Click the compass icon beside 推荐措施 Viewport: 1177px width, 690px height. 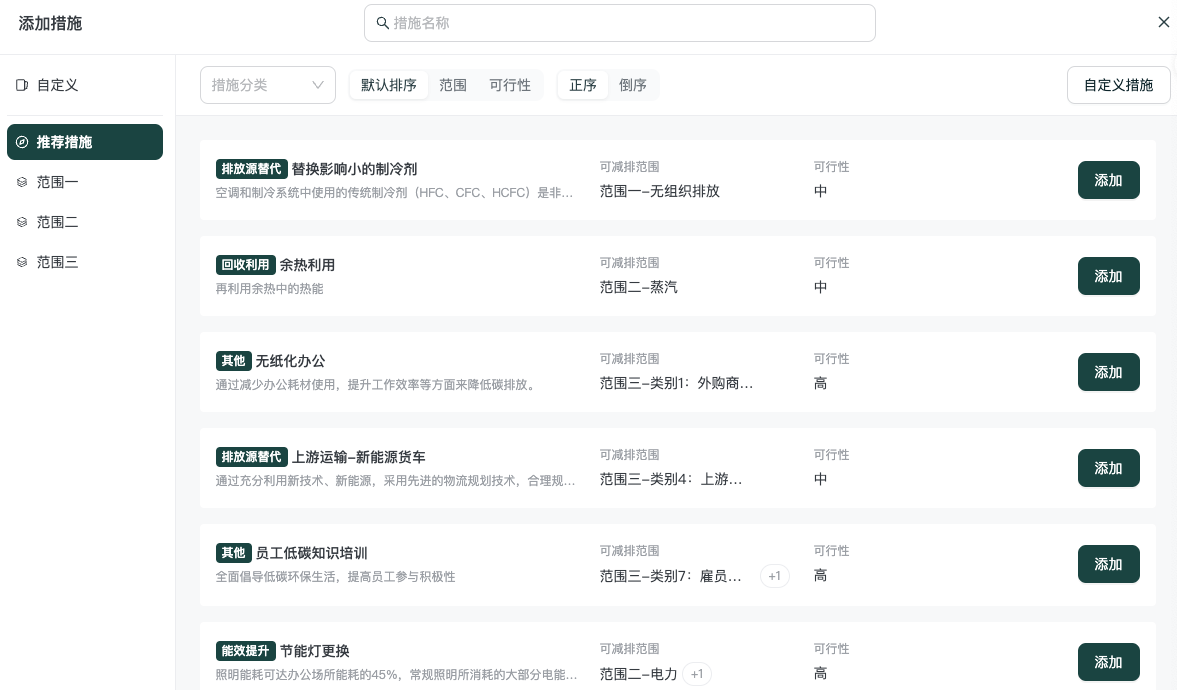(x=22, y=142)
